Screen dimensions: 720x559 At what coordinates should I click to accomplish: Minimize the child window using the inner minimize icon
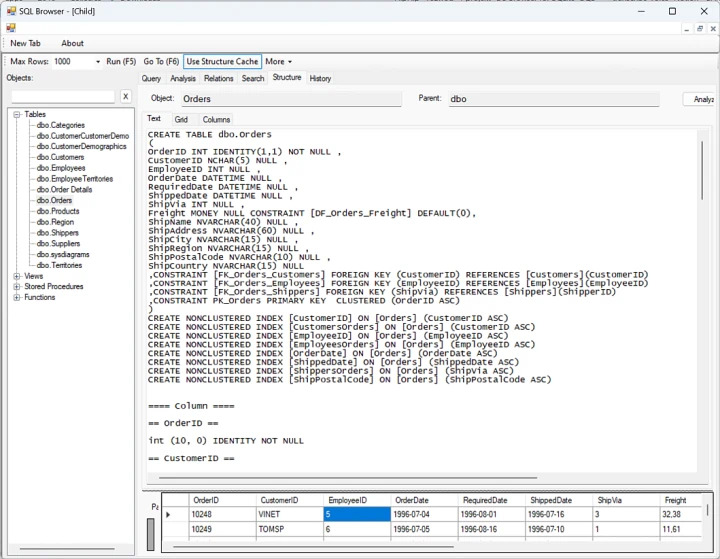point(686,28)
